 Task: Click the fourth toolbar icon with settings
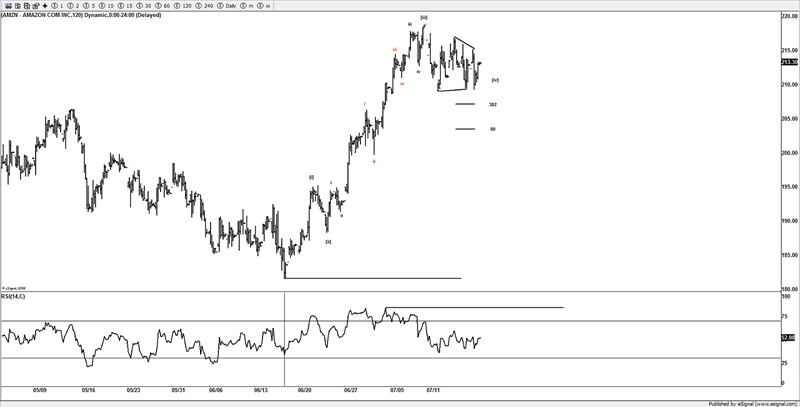[x=36, y=6]
